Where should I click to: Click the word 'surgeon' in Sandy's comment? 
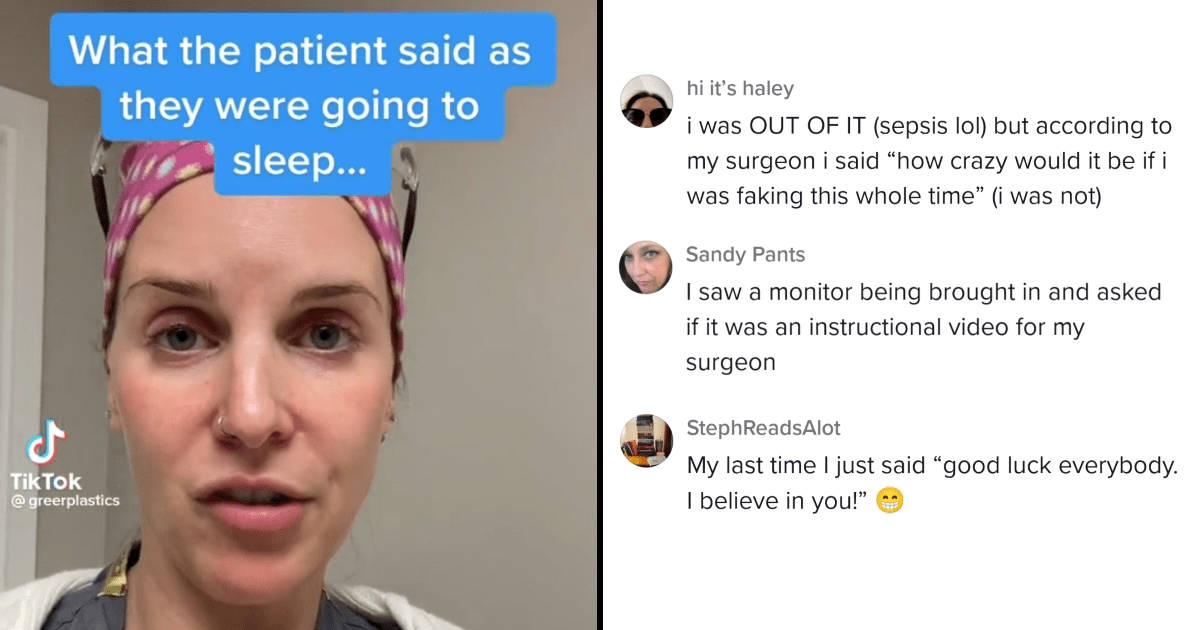click(731, 363)
